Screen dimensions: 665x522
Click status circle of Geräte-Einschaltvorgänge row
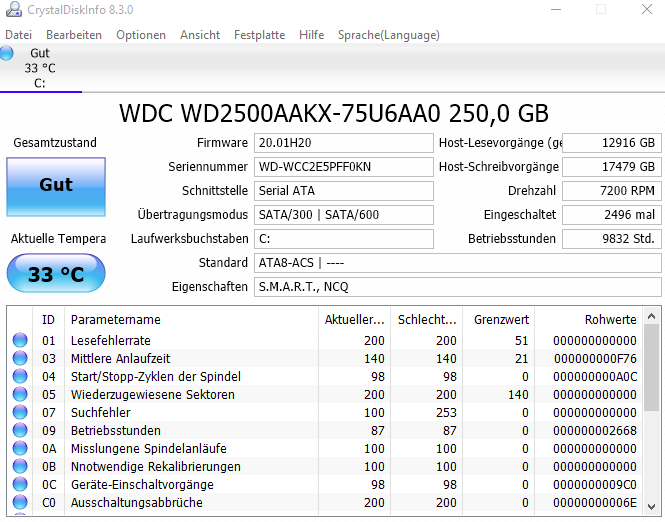click(x=20, y=484)
